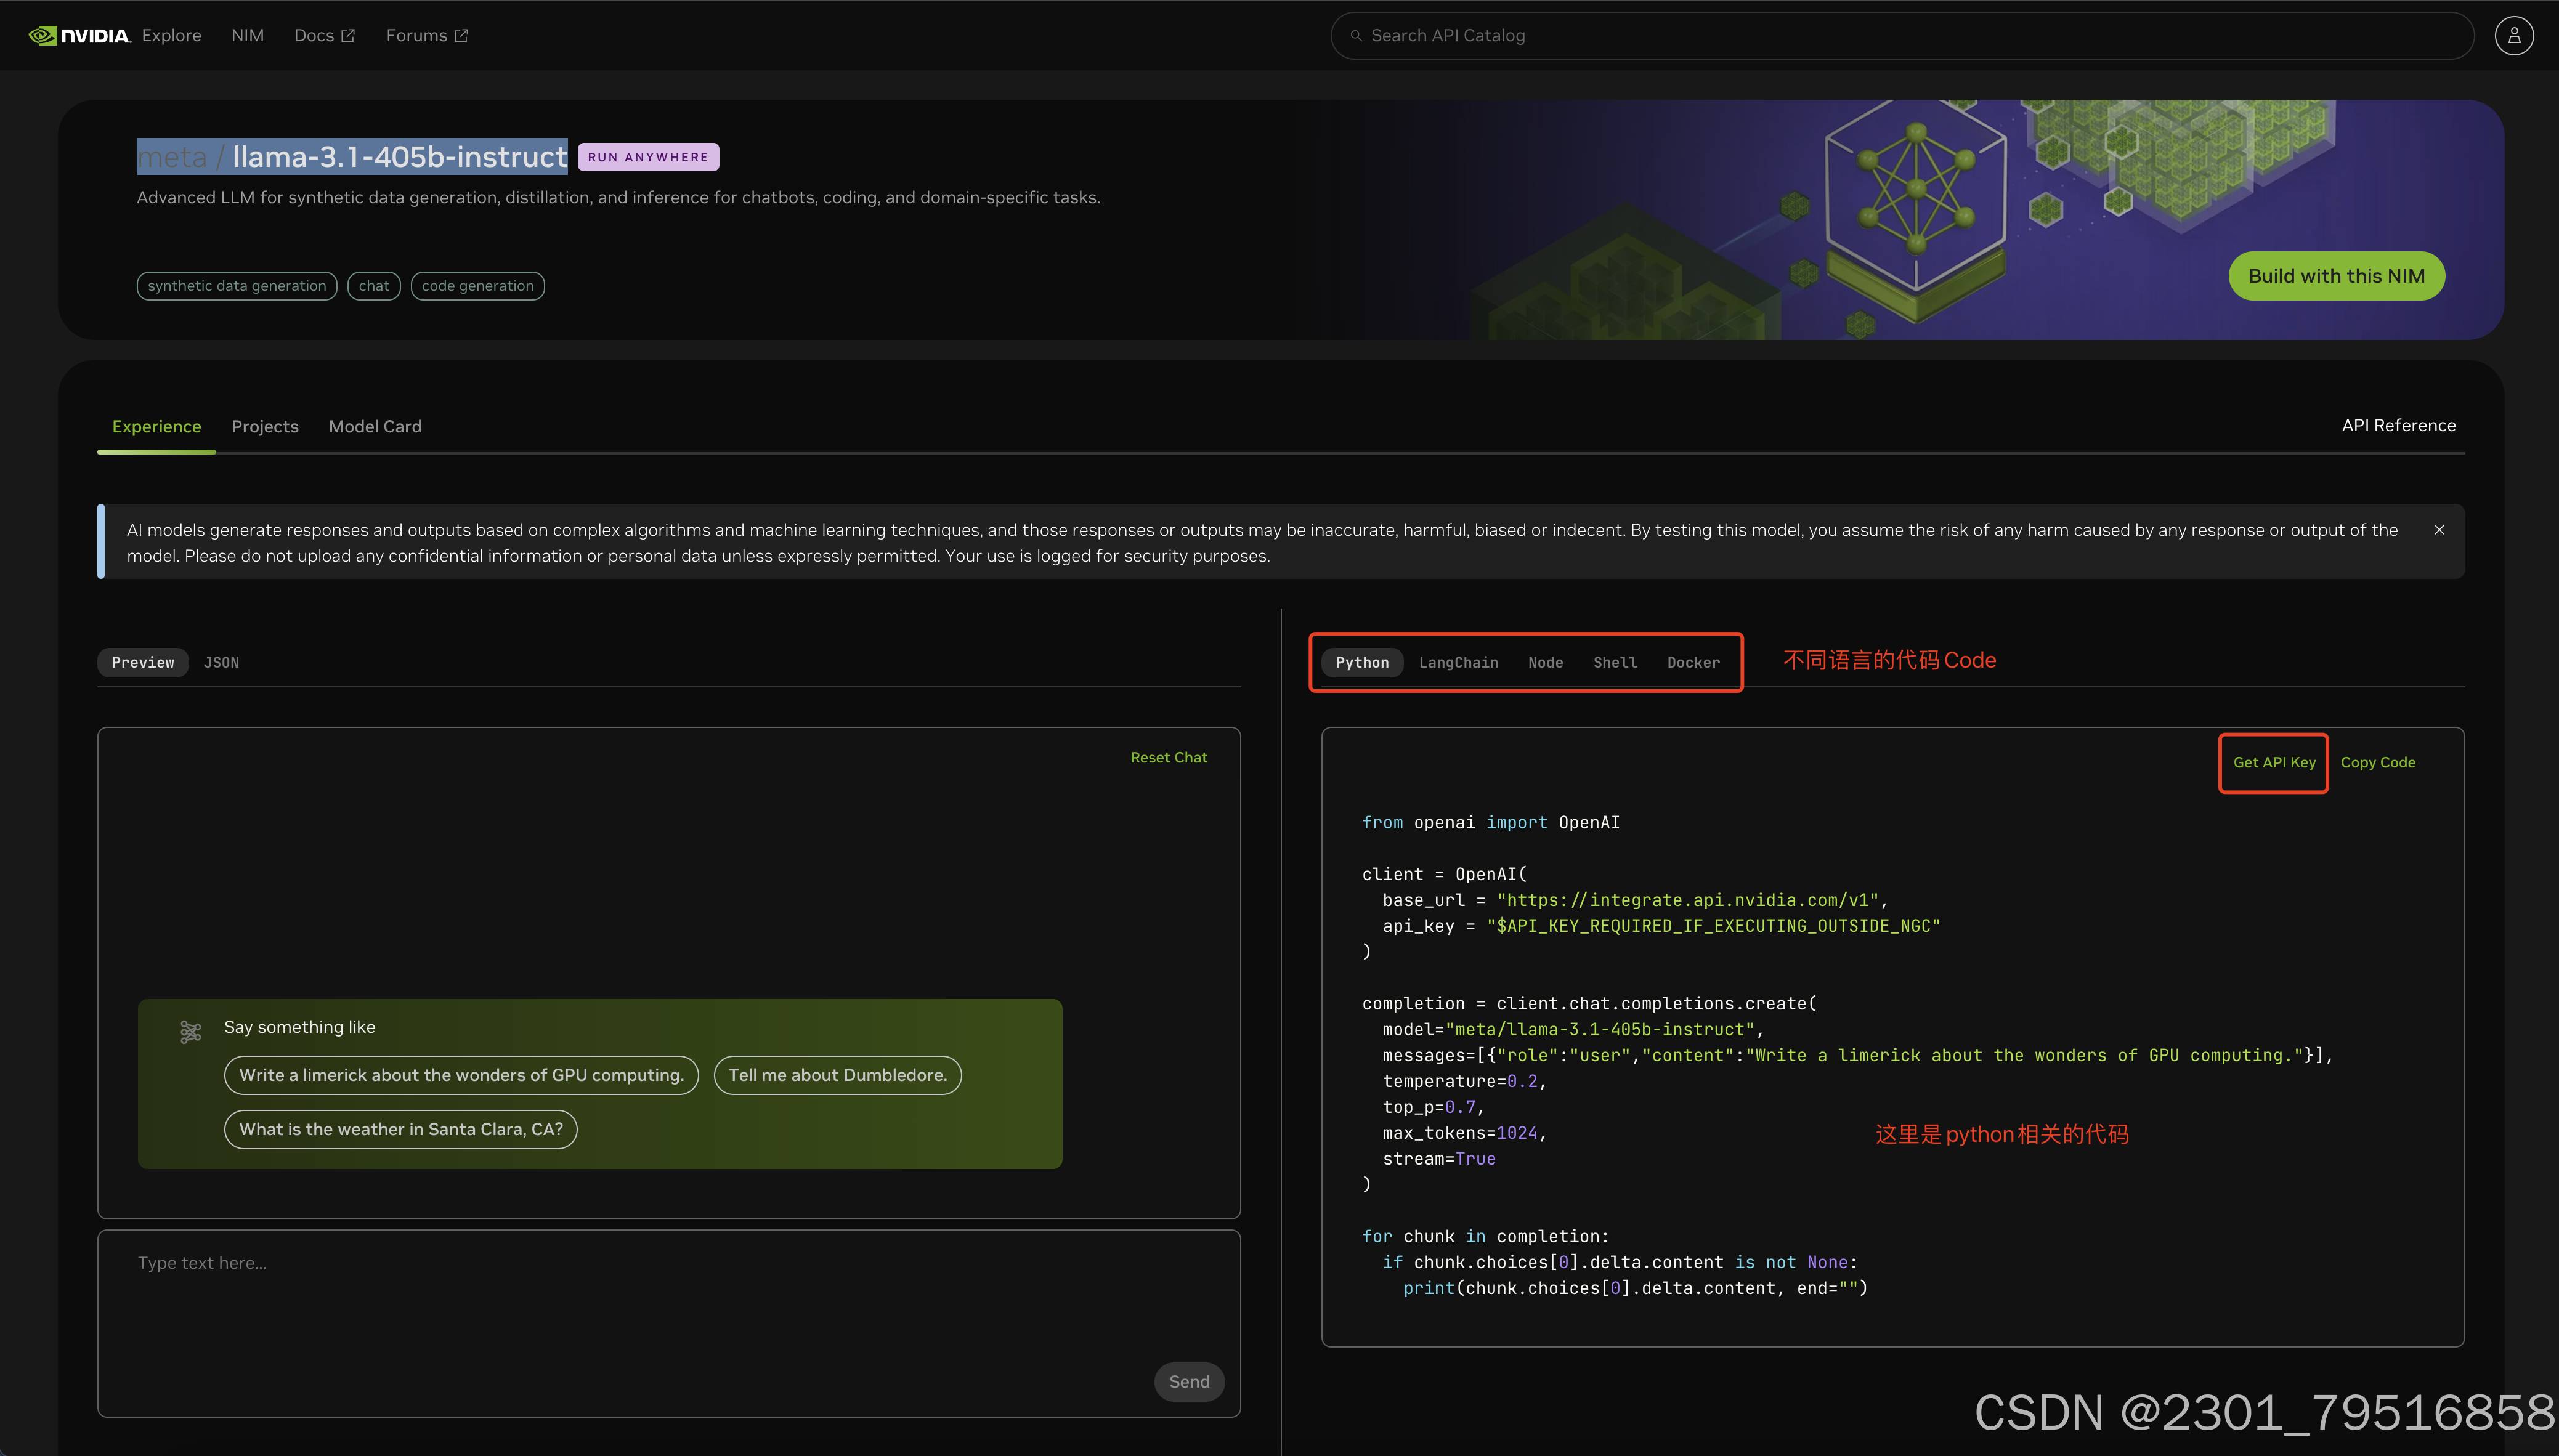The height and width of the screenshot is (1456, 2559).
Task: Click the model description text
Action: (618, 198)
